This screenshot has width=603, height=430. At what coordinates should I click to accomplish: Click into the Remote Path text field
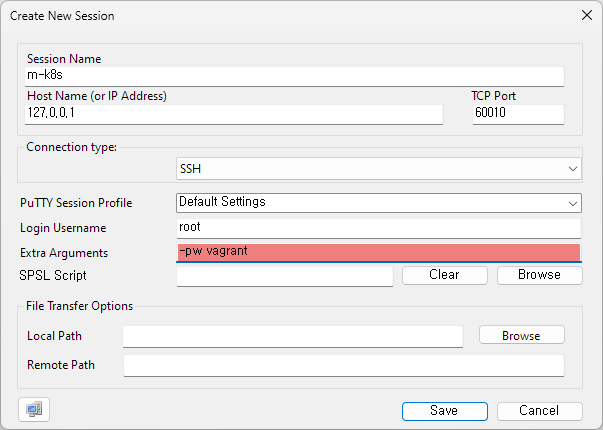click(x=344, y=365)
